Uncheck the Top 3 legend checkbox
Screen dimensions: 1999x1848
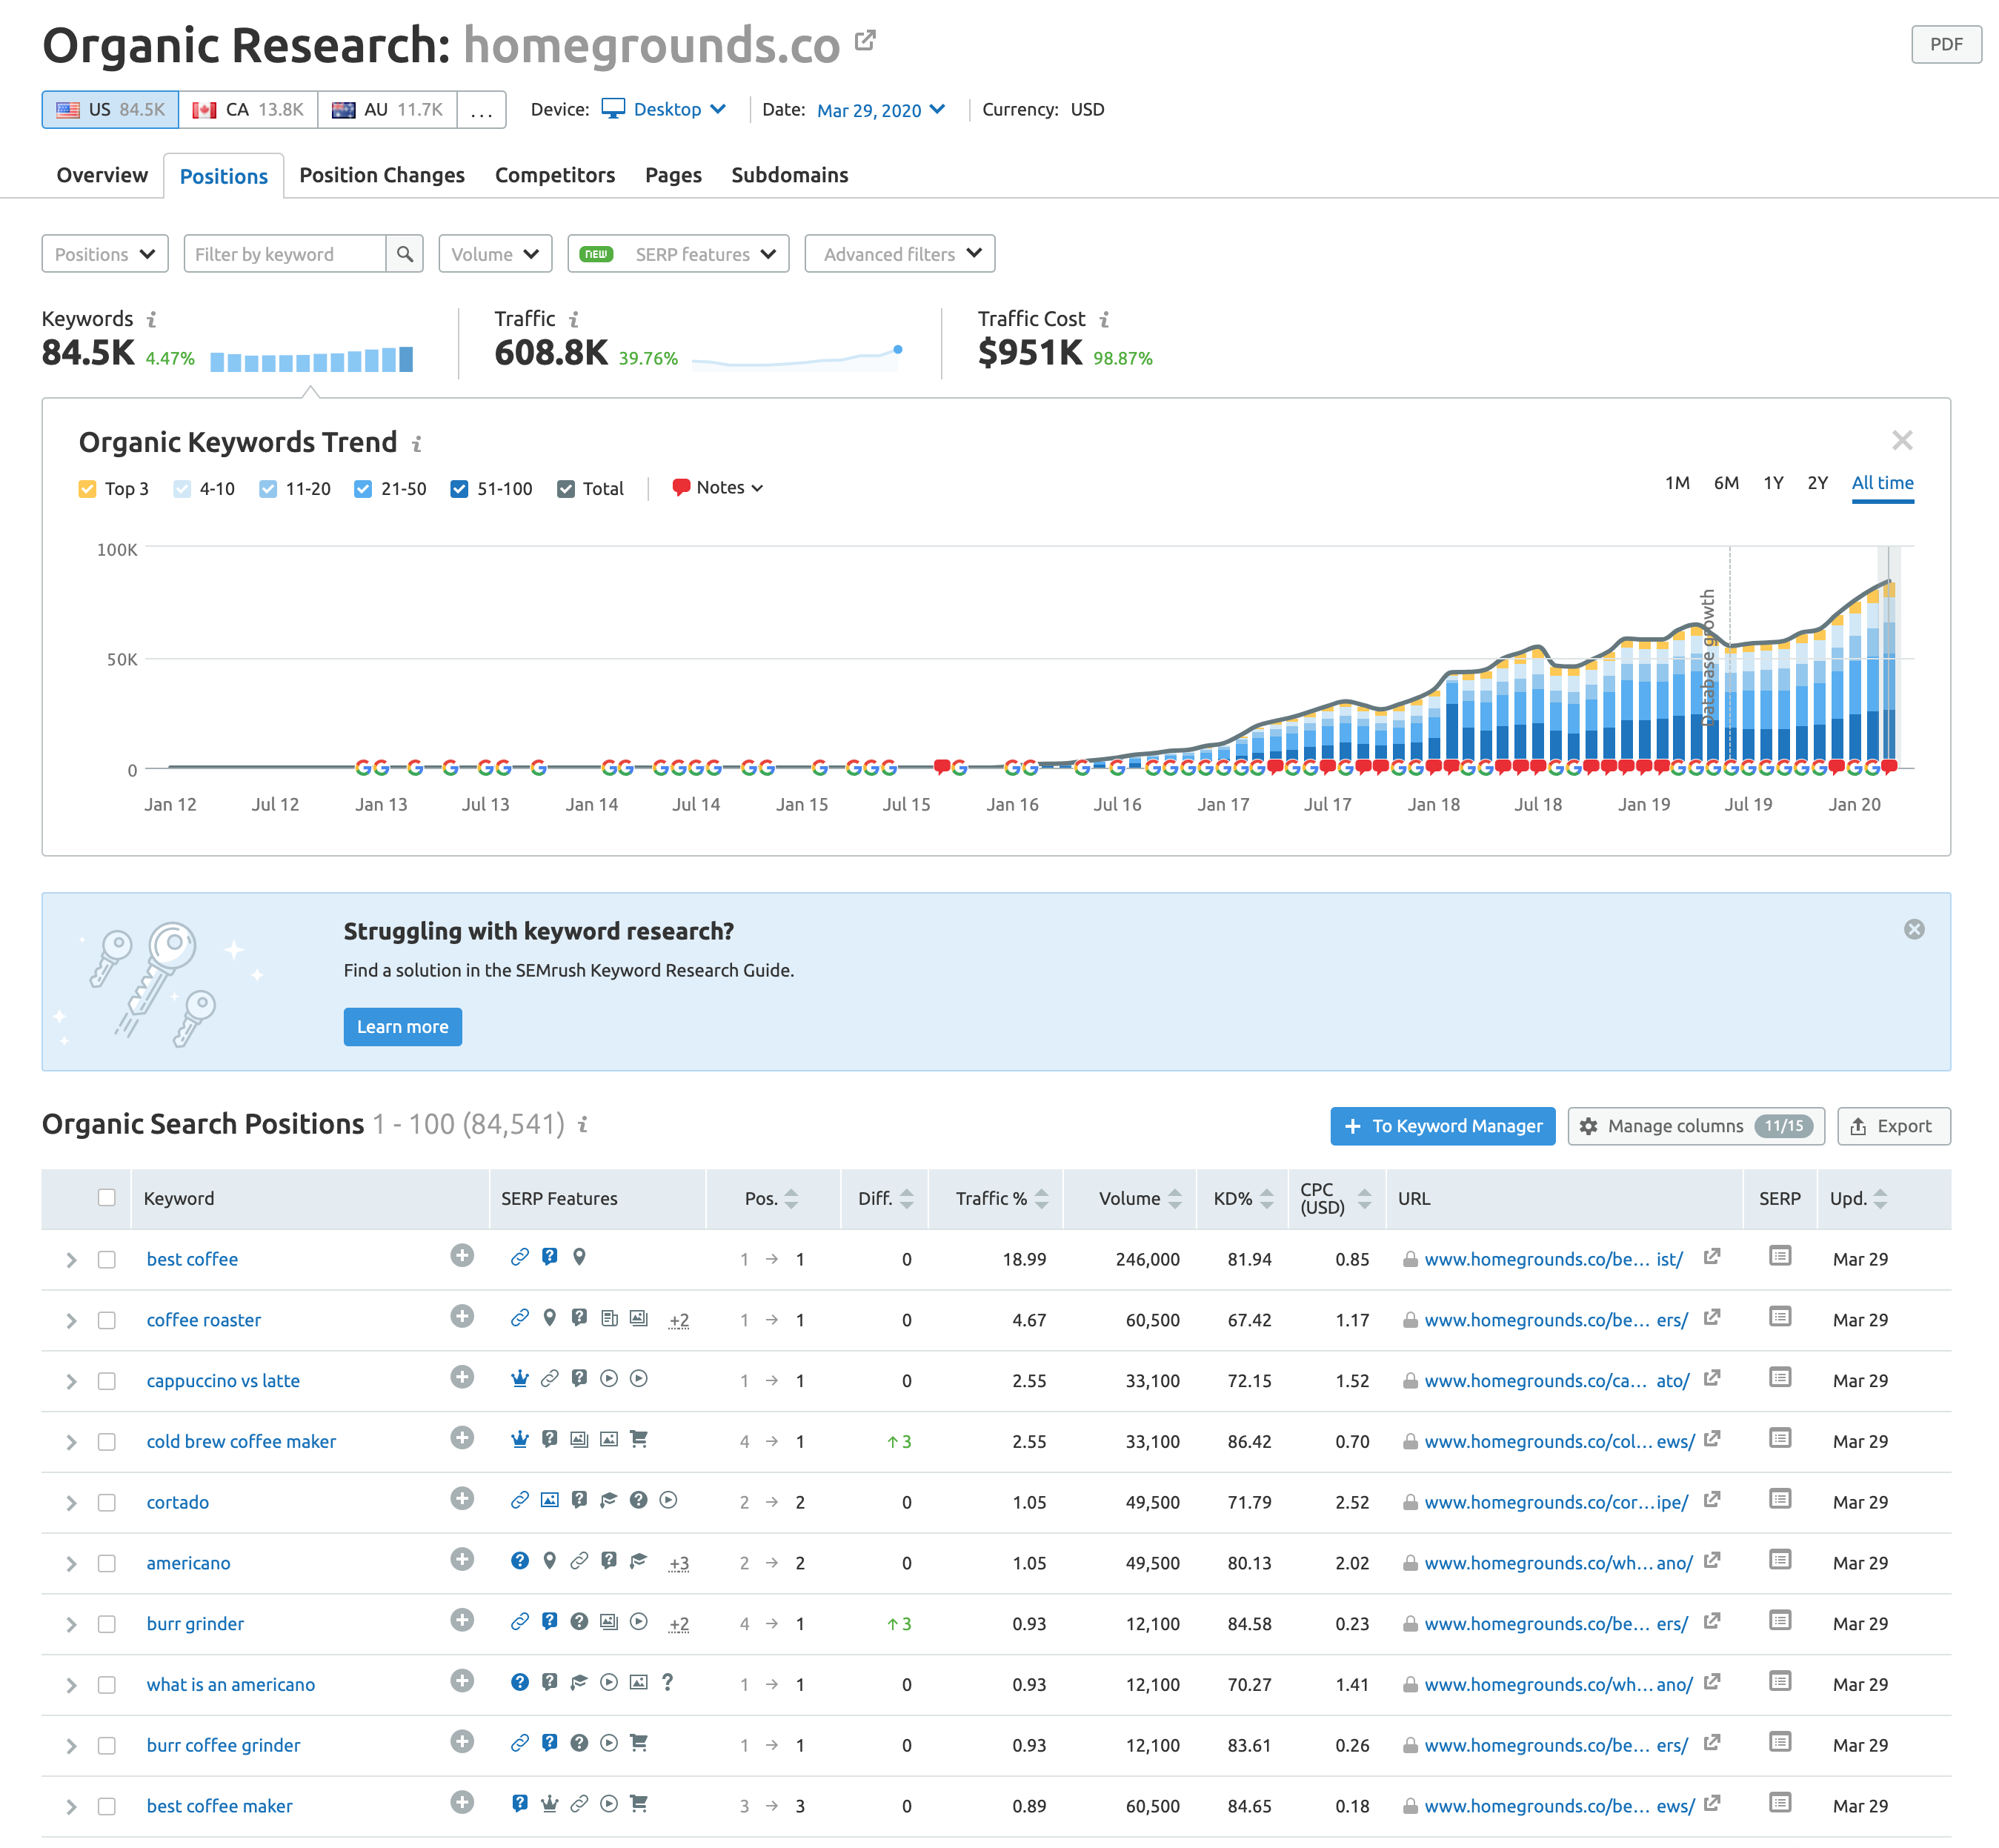tap(88, 489)
